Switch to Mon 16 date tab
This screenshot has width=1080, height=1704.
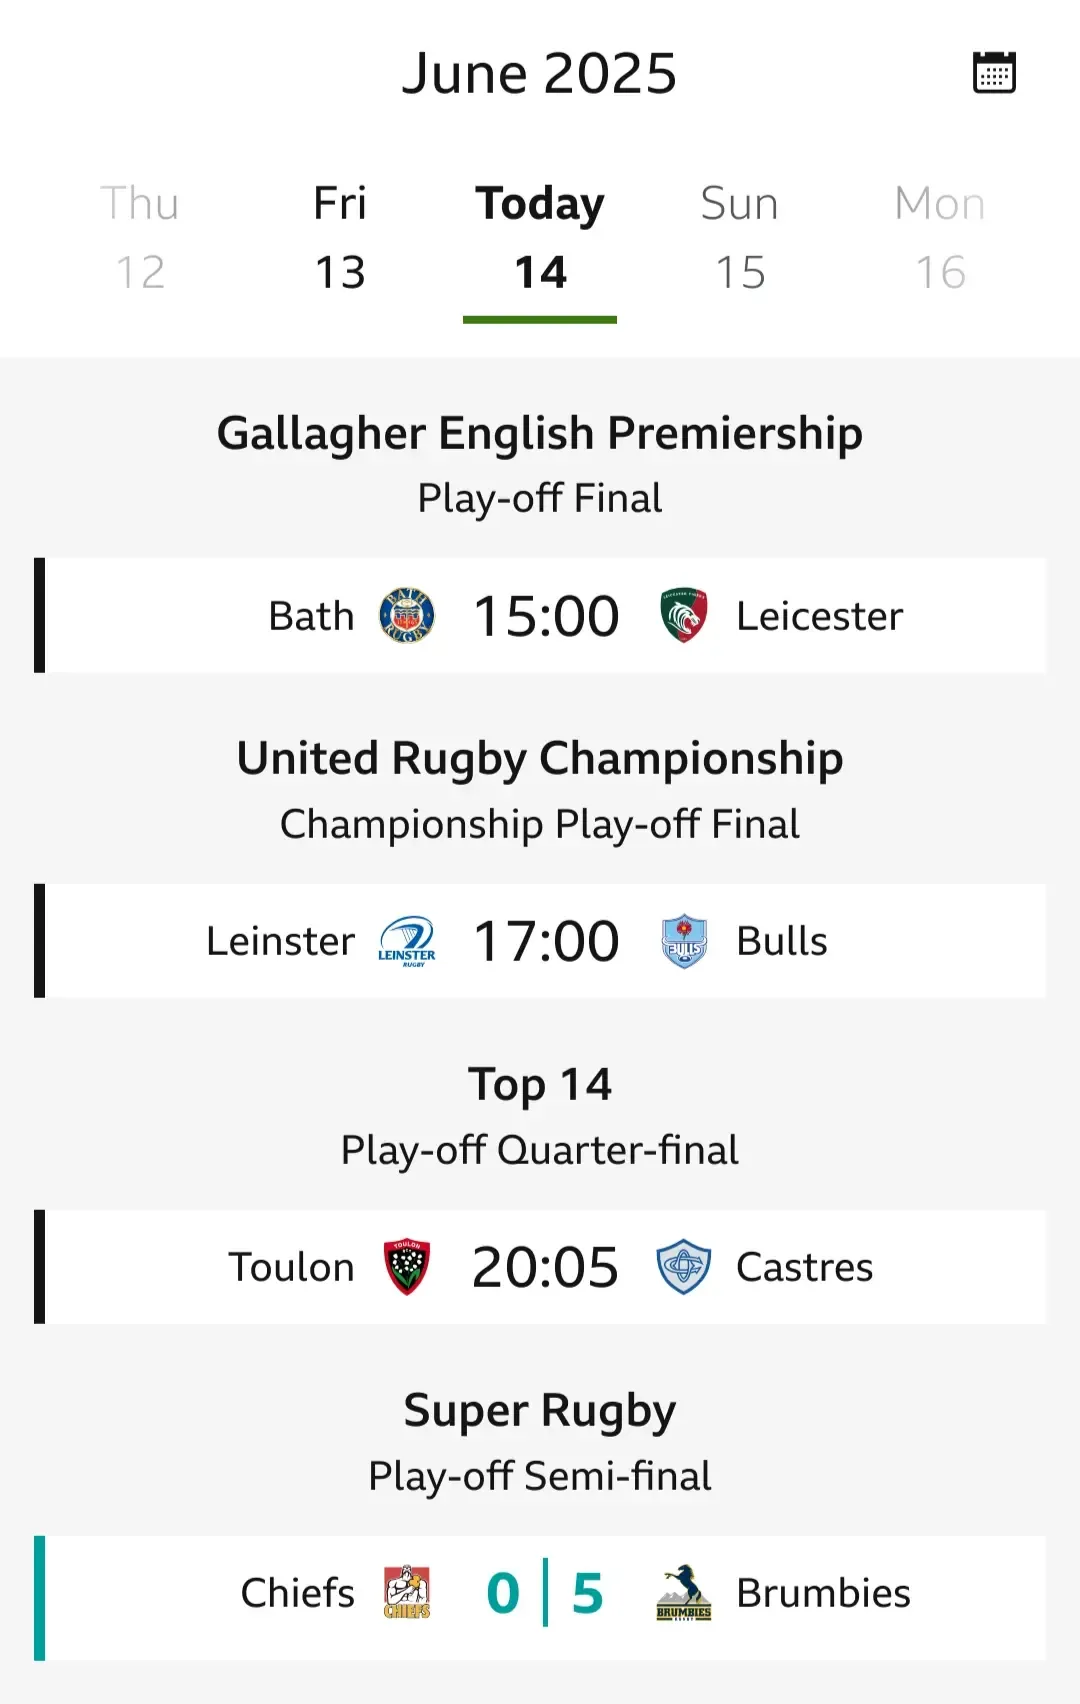point(940,238)
